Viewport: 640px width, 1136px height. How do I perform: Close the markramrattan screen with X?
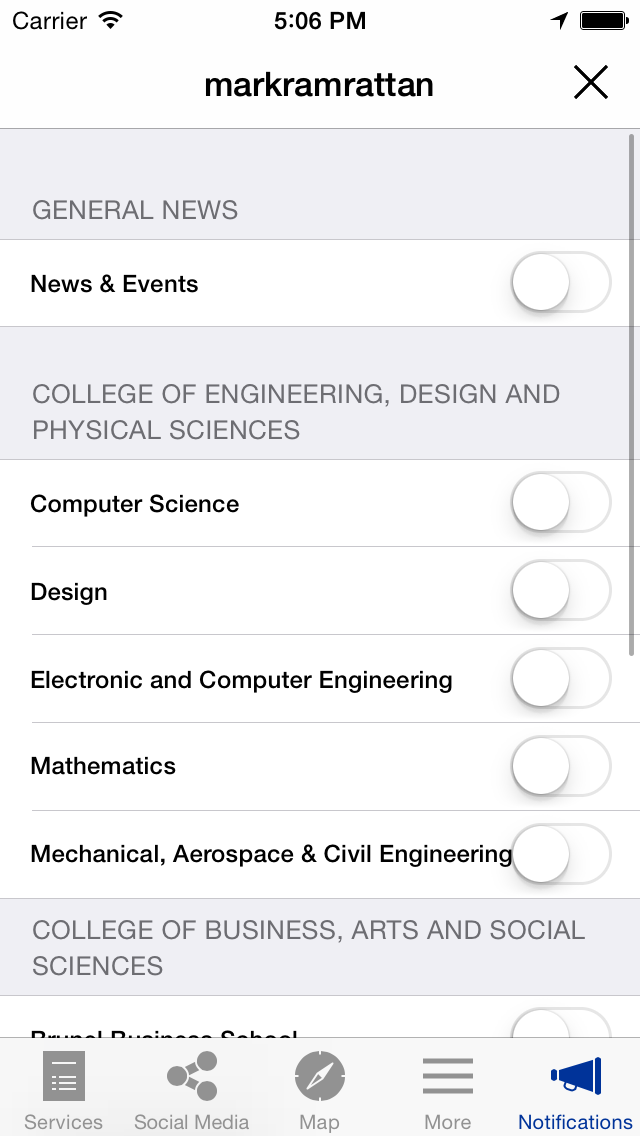[591, 83]
